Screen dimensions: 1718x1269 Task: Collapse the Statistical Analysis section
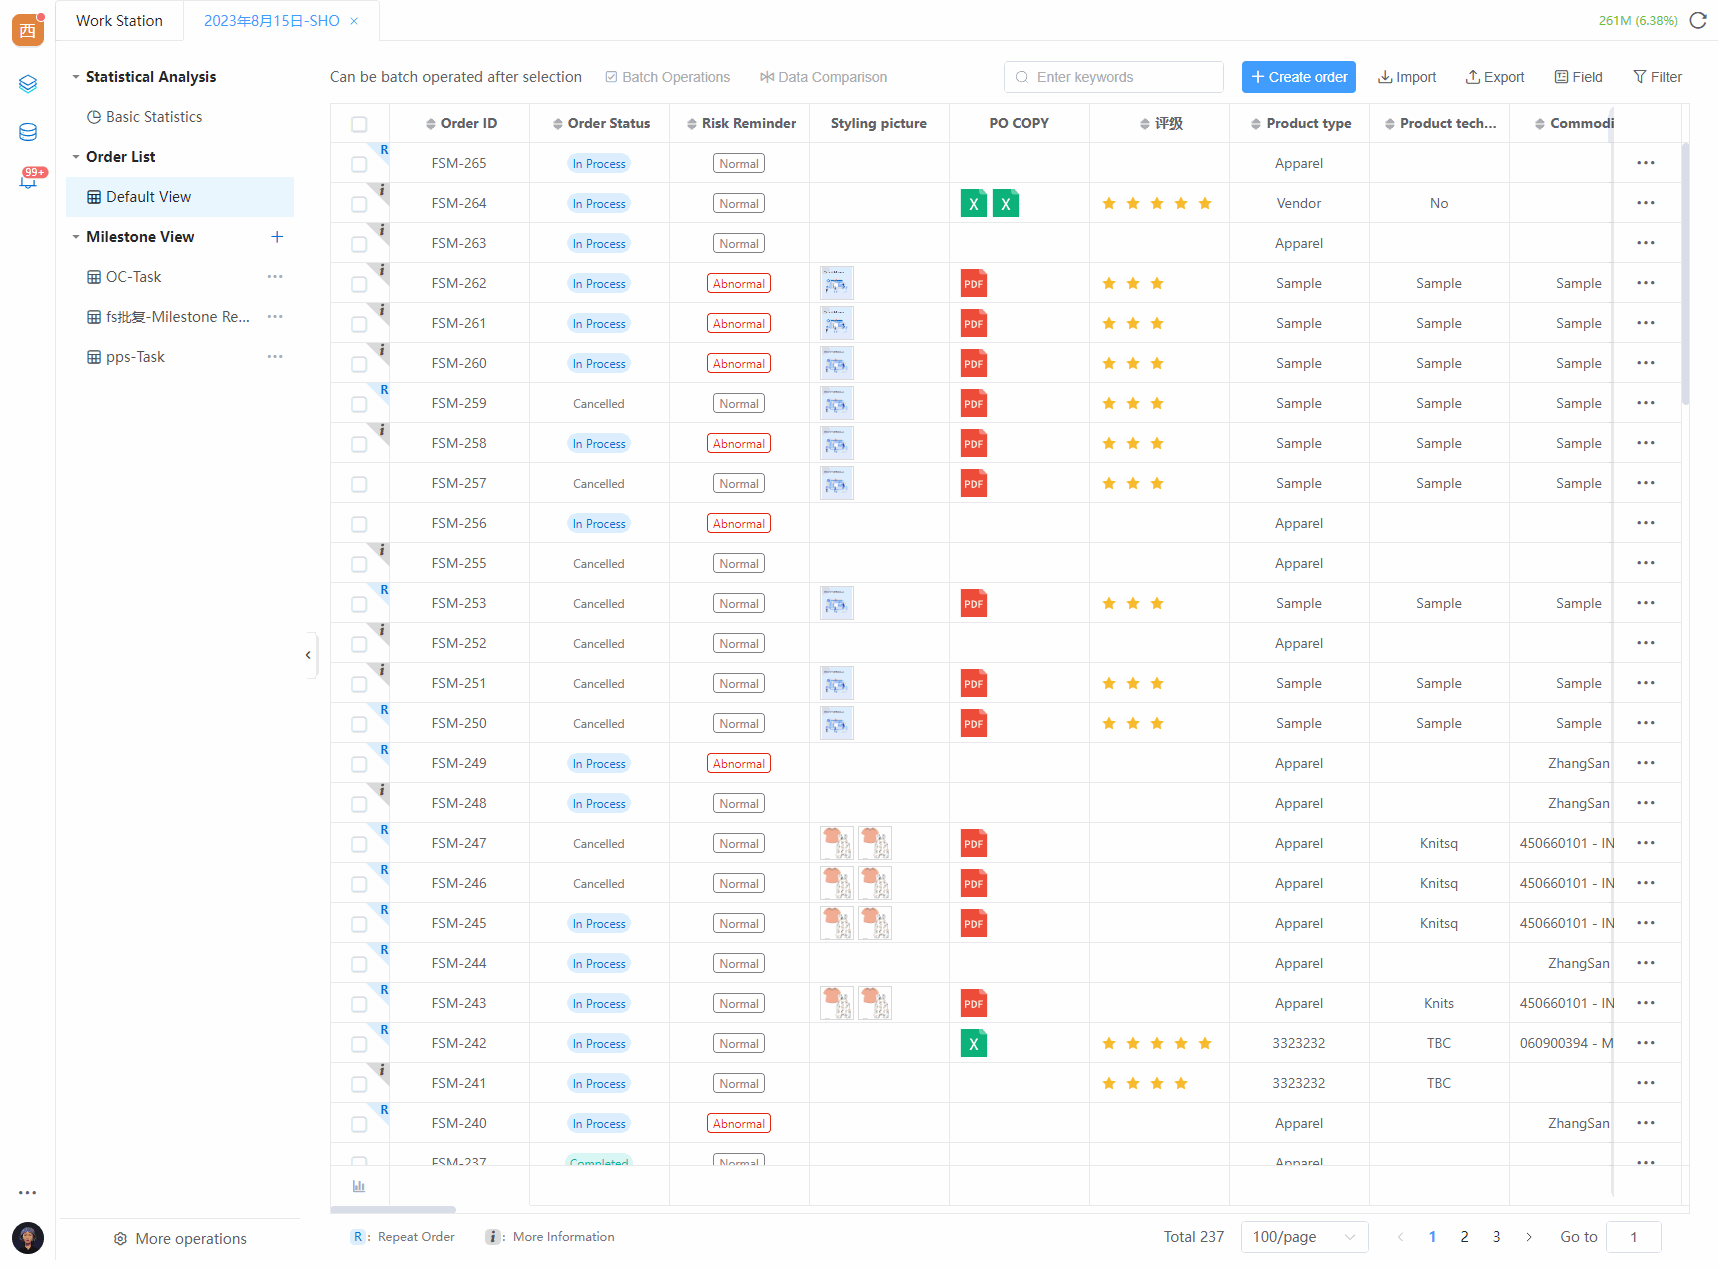pos(76,77)
